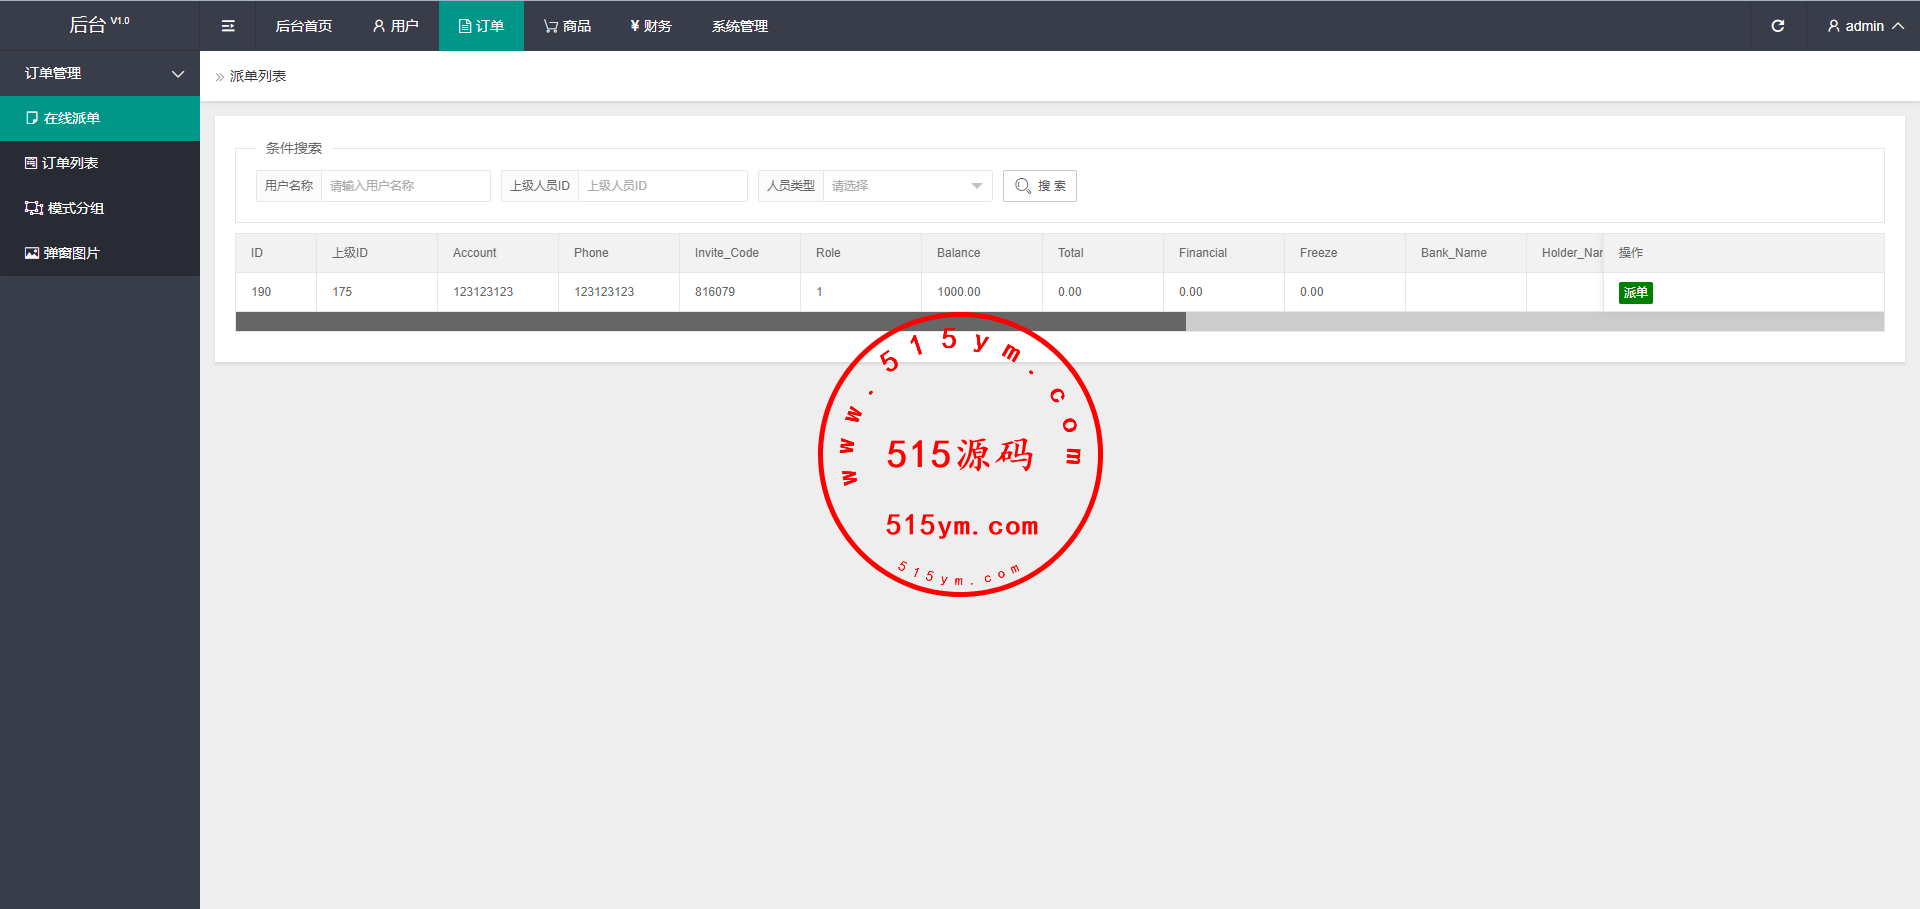Click the green 派单 button
Viewport: 1920px width, 909px height.
[1635, 293]
